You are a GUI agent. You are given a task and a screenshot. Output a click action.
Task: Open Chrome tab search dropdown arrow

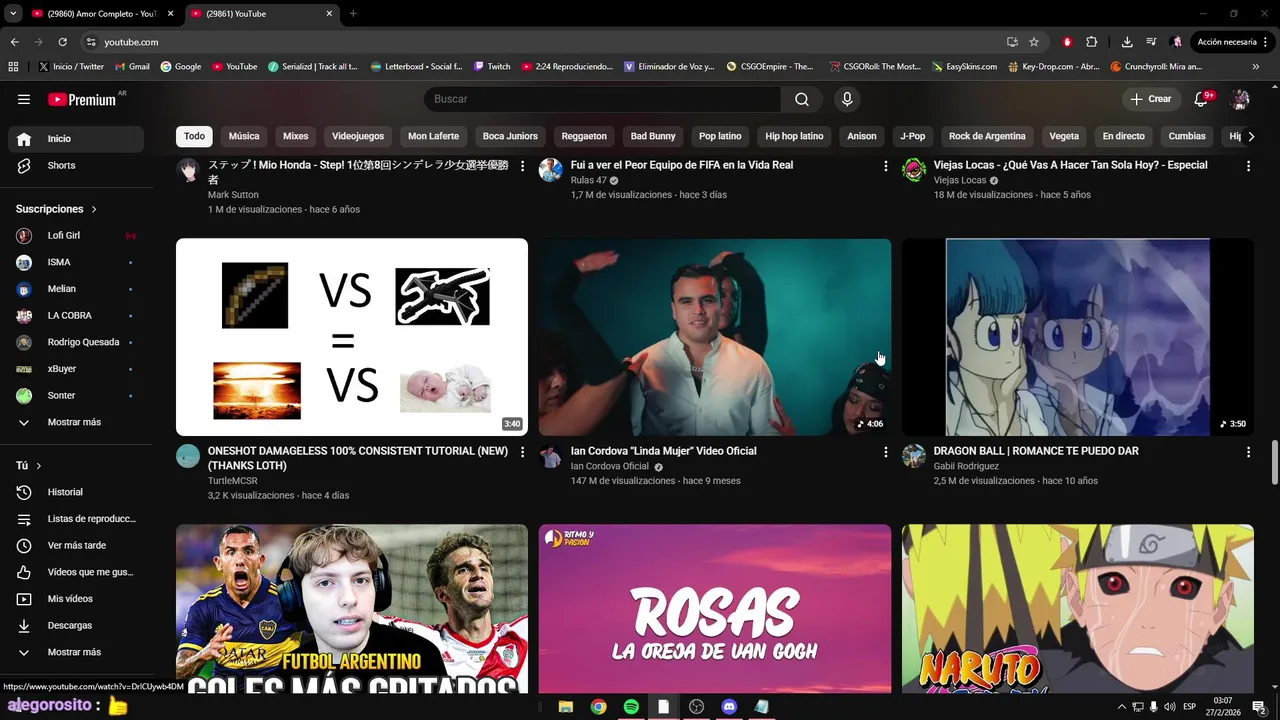point(13,14)
